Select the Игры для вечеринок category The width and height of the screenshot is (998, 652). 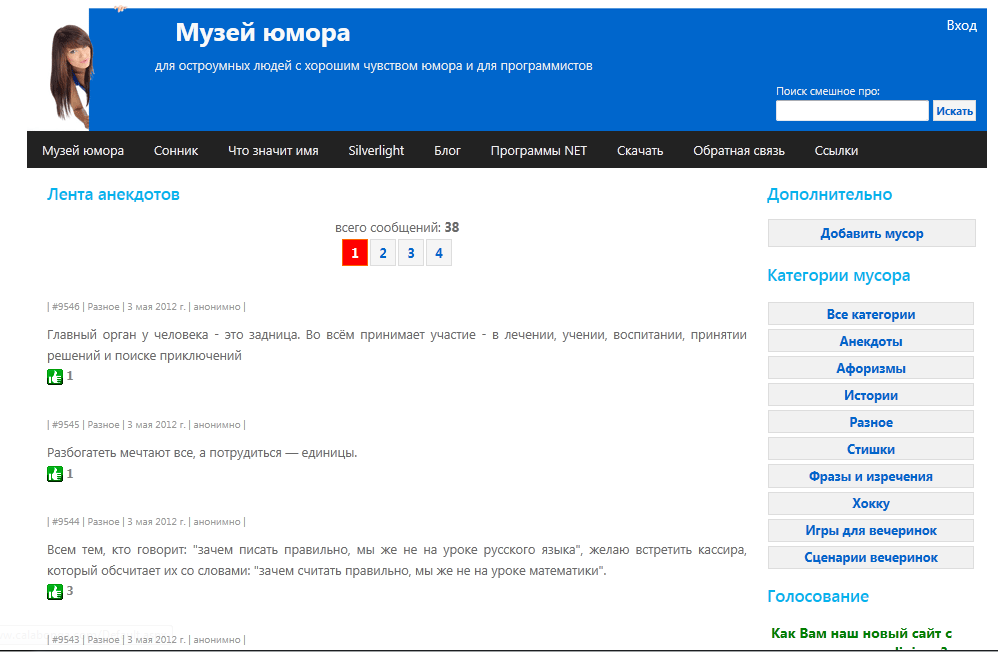(871, 530)
